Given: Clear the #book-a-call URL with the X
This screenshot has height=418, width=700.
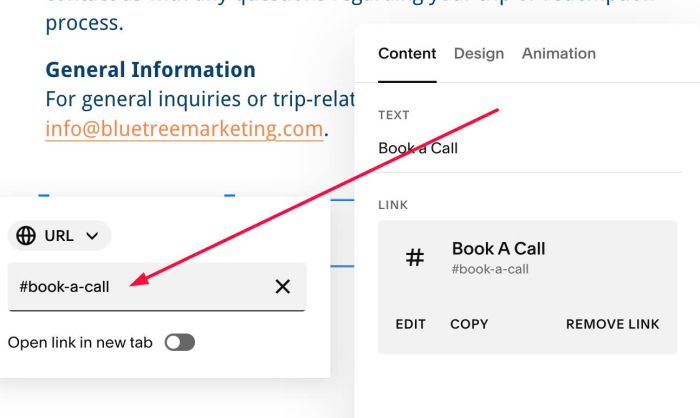Looking at the screenshot, I should pos(283,286).
